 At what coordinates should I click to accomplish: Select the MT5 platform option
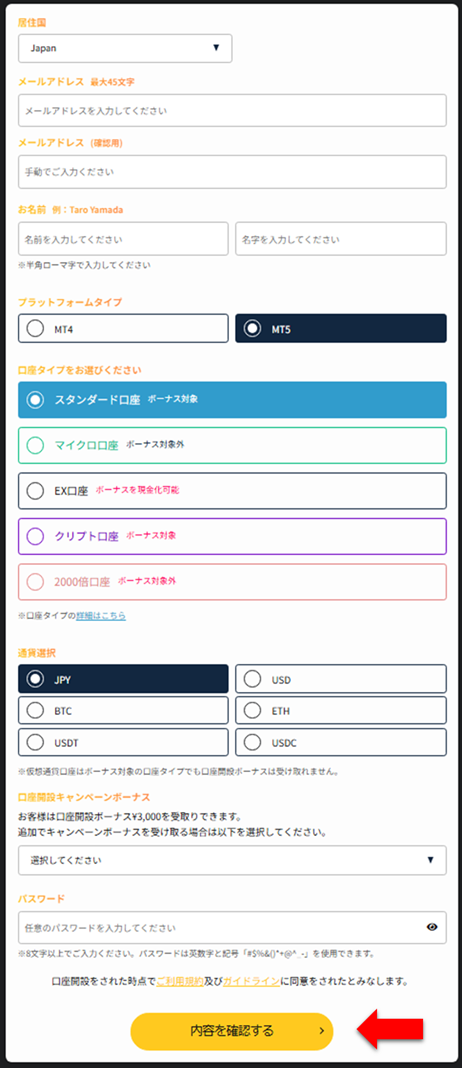pyautogui.click(x=341, y=328)
